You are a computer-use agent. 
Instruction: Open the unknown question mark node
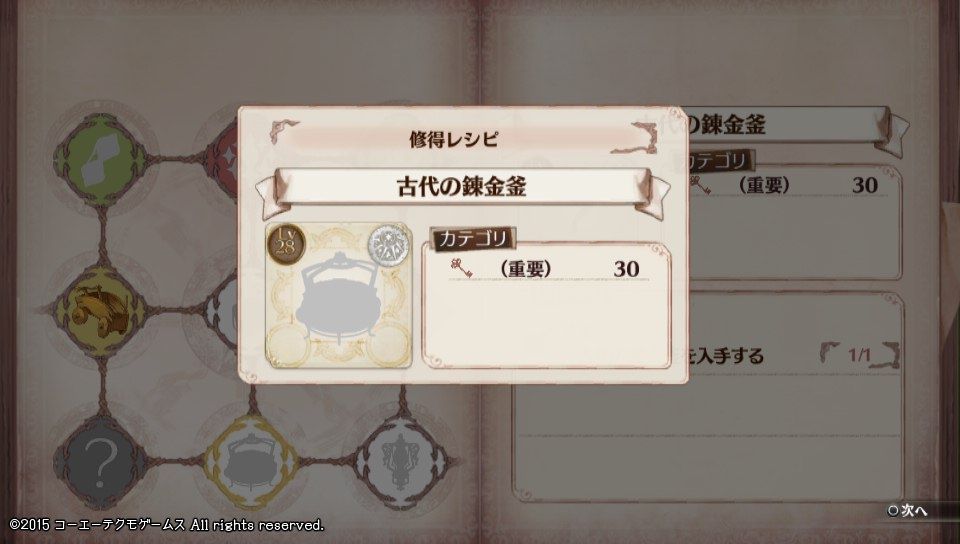[x=100, y=462]
